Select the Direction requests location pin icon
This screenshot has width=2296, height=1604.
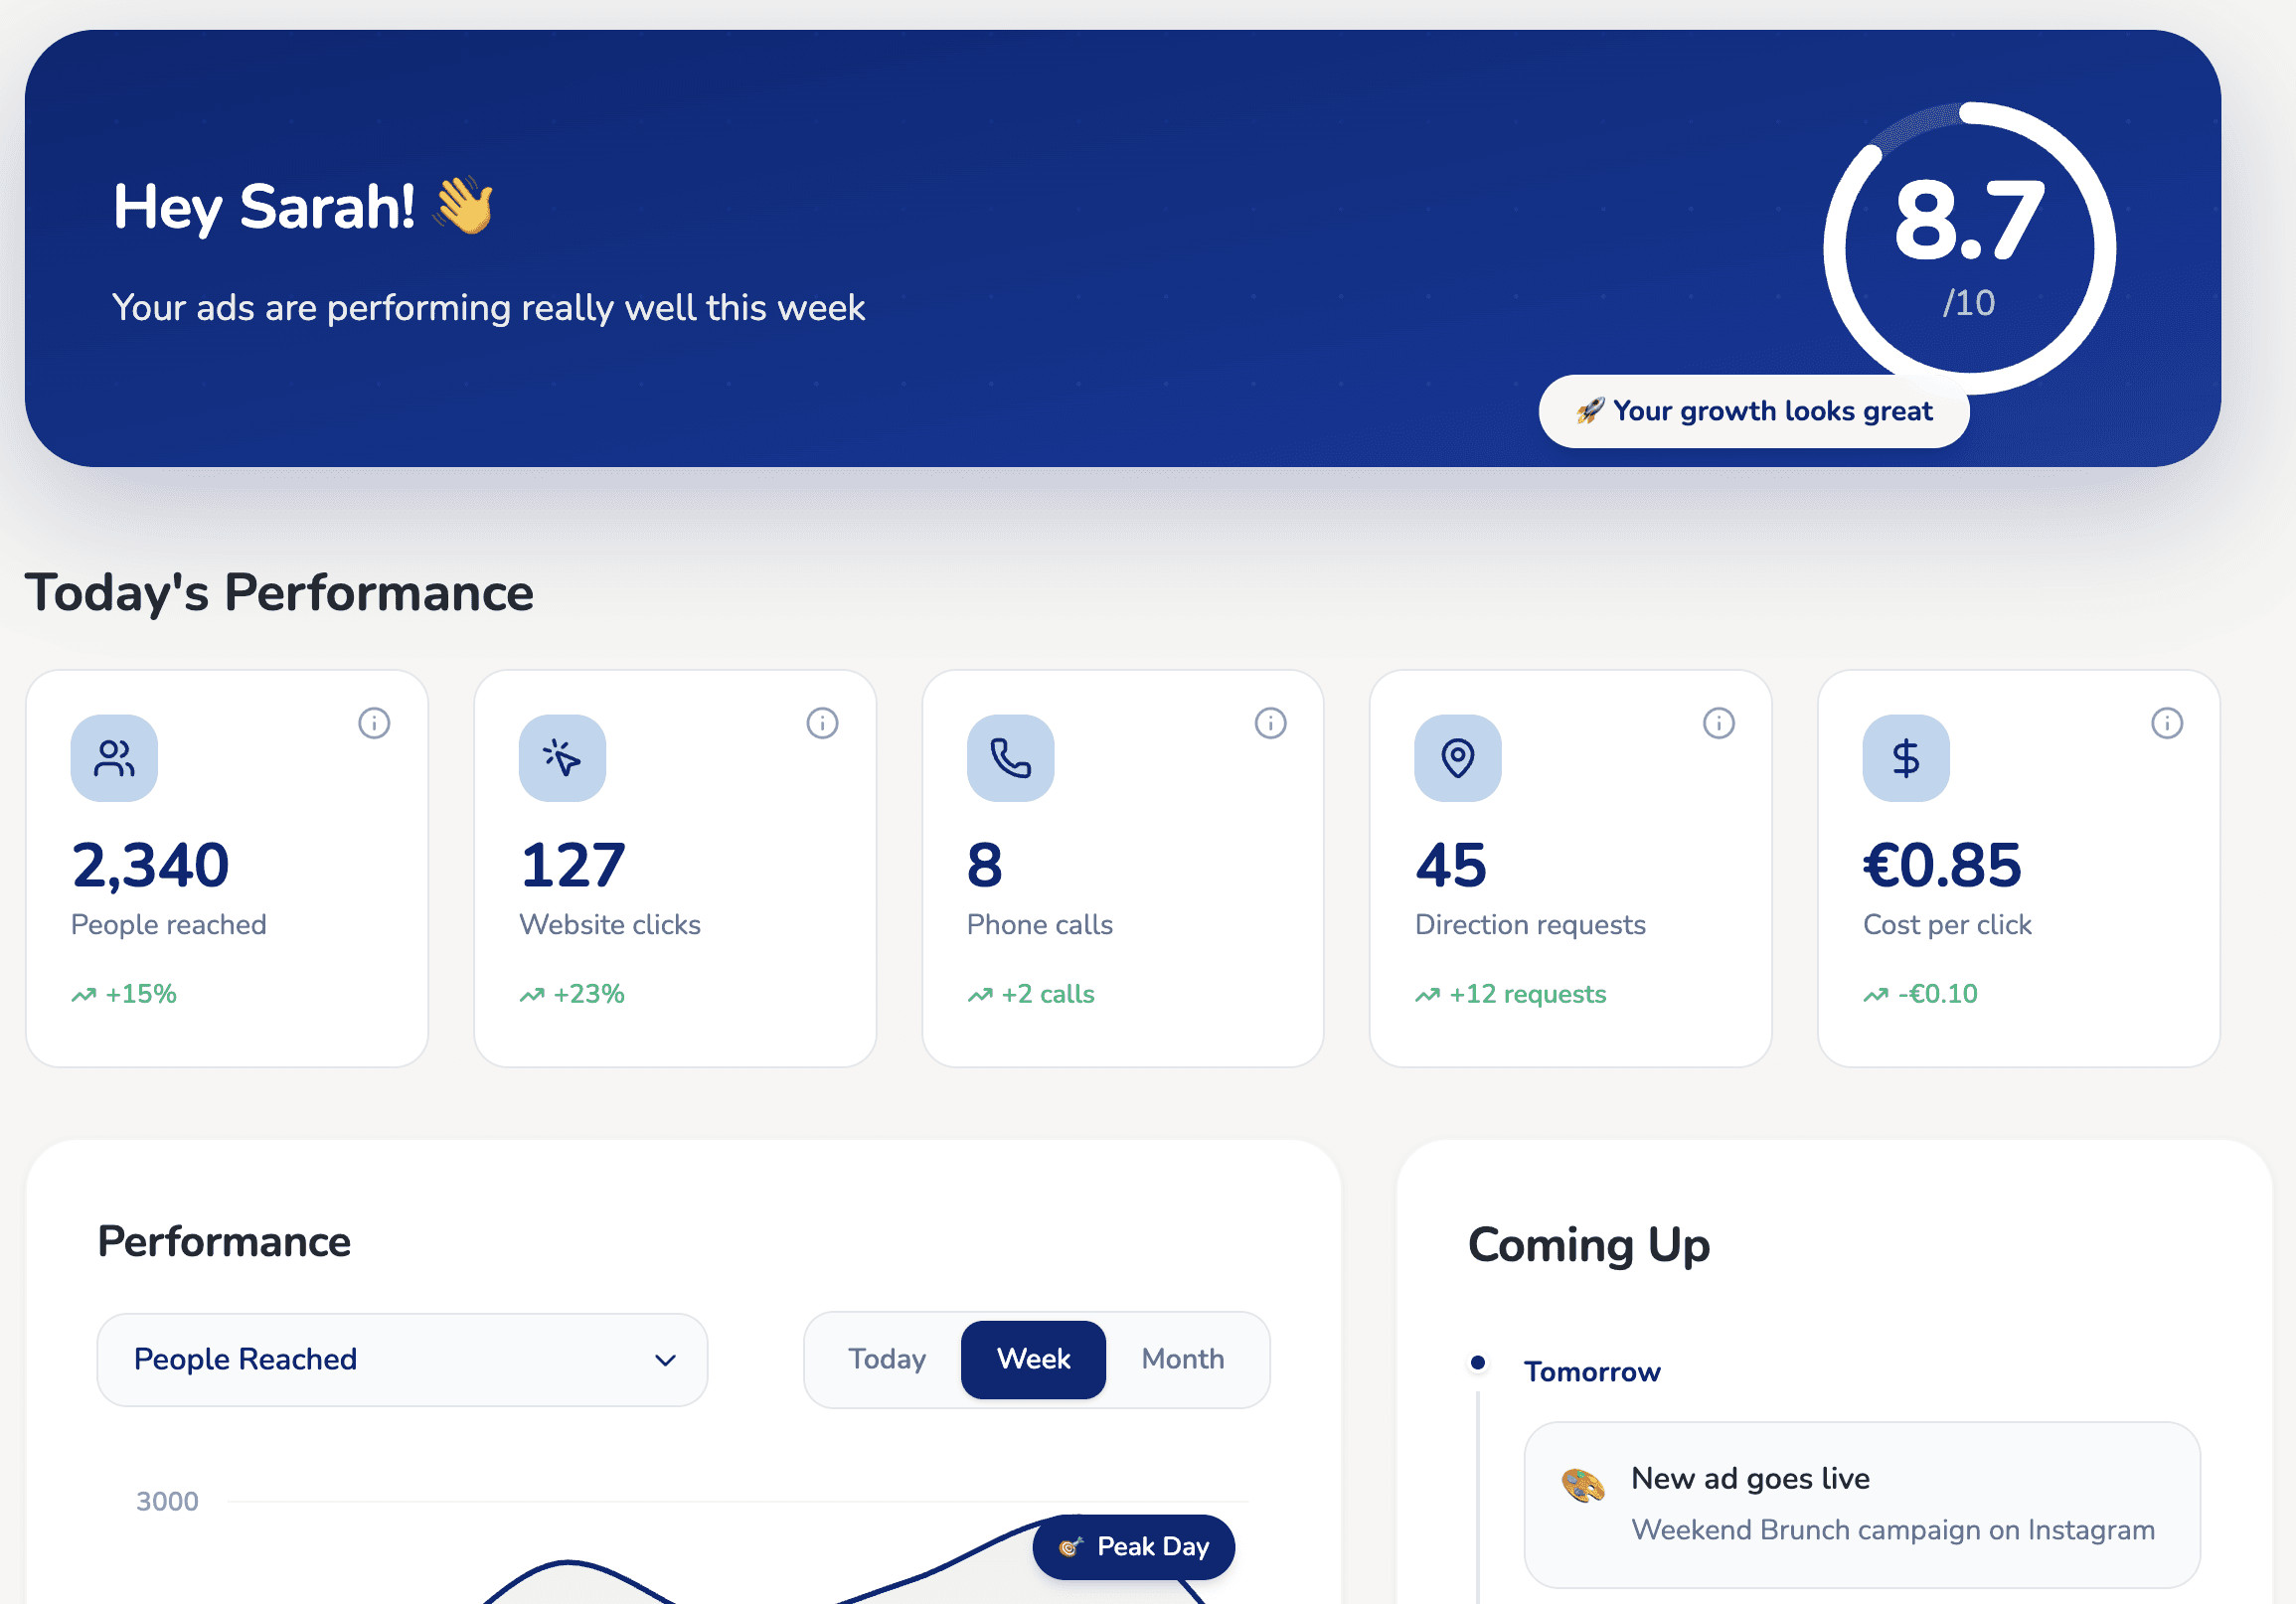click(1457, 757)
